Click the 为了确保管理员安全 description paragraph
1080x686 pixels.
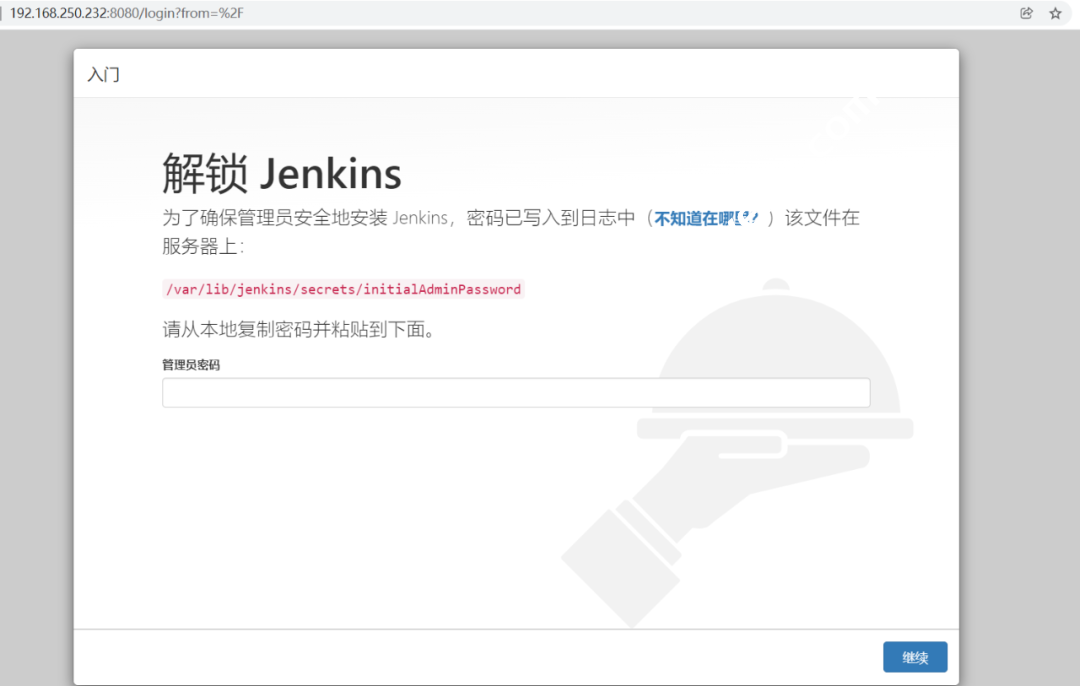point(400,218)
